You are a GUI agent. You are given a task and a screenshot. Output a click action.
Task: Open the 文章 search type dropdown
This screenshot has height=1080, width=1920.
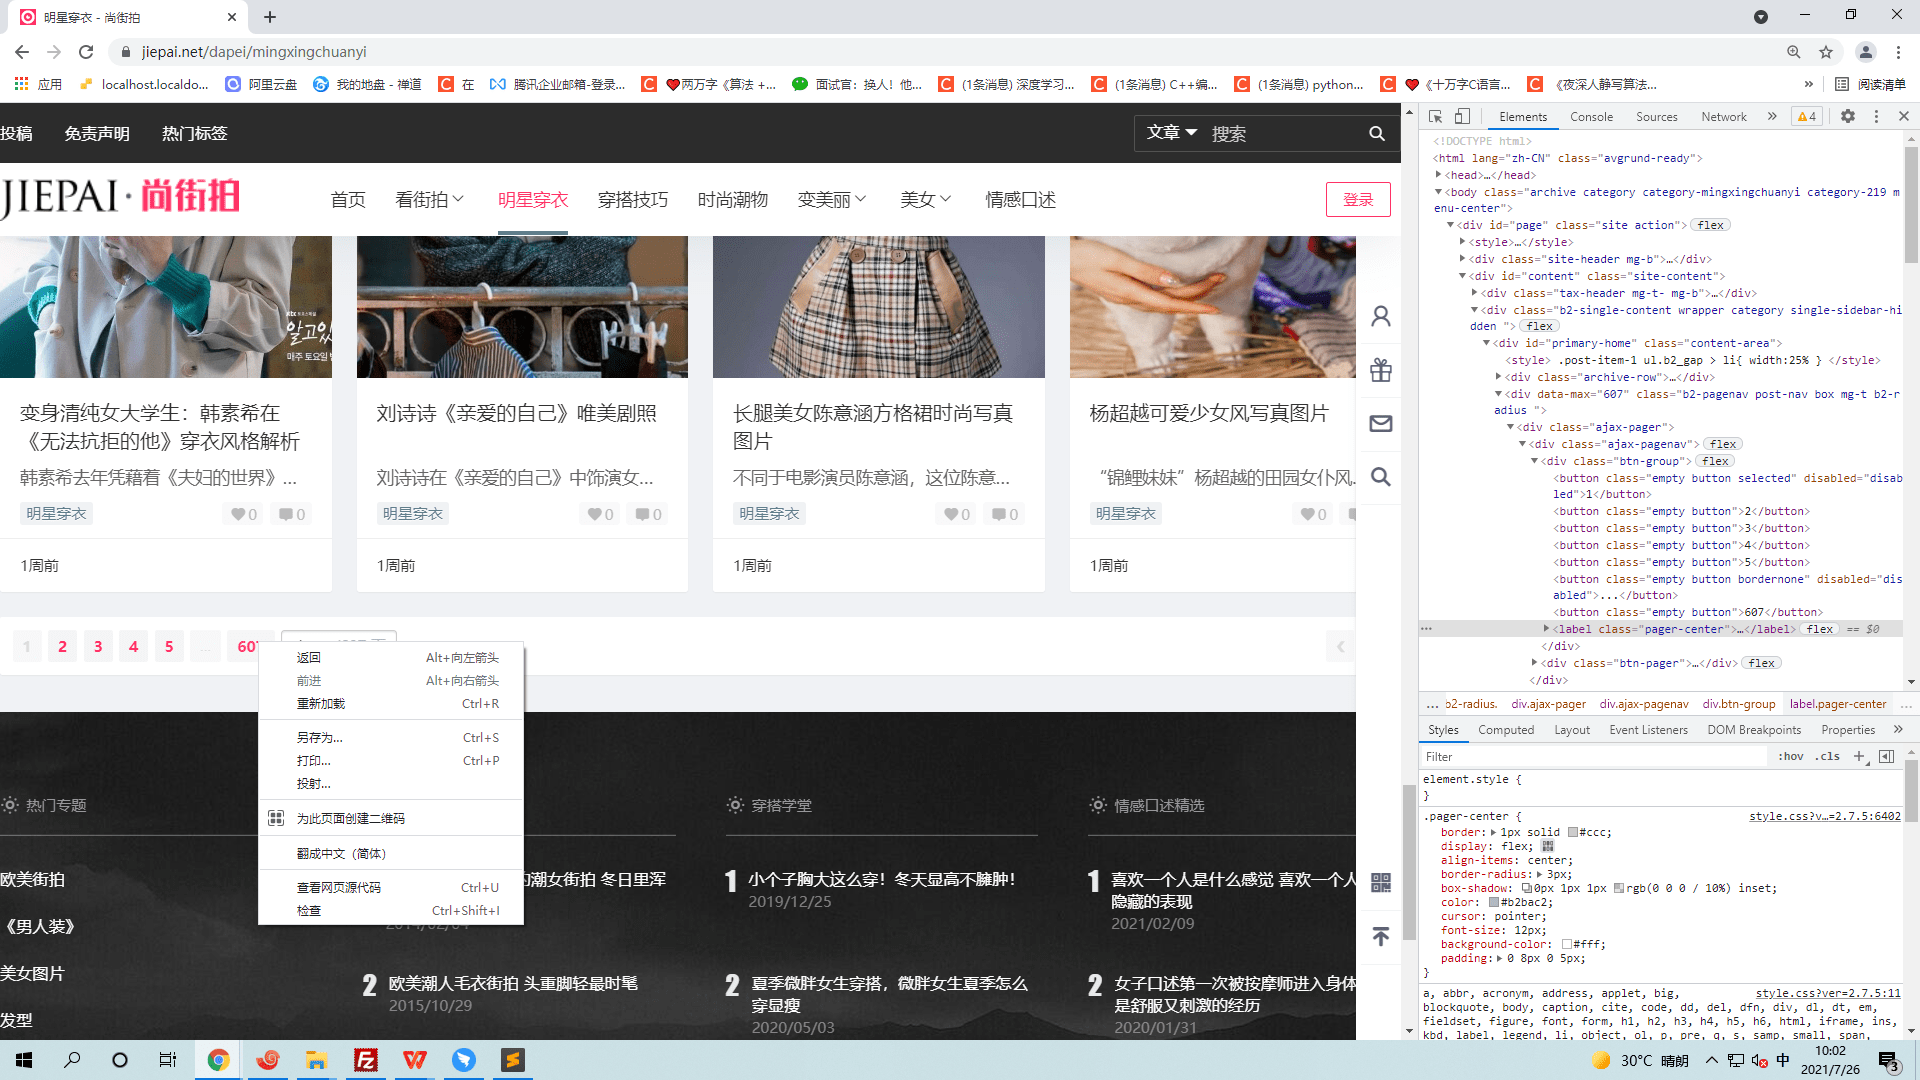tap(1171, 133)
